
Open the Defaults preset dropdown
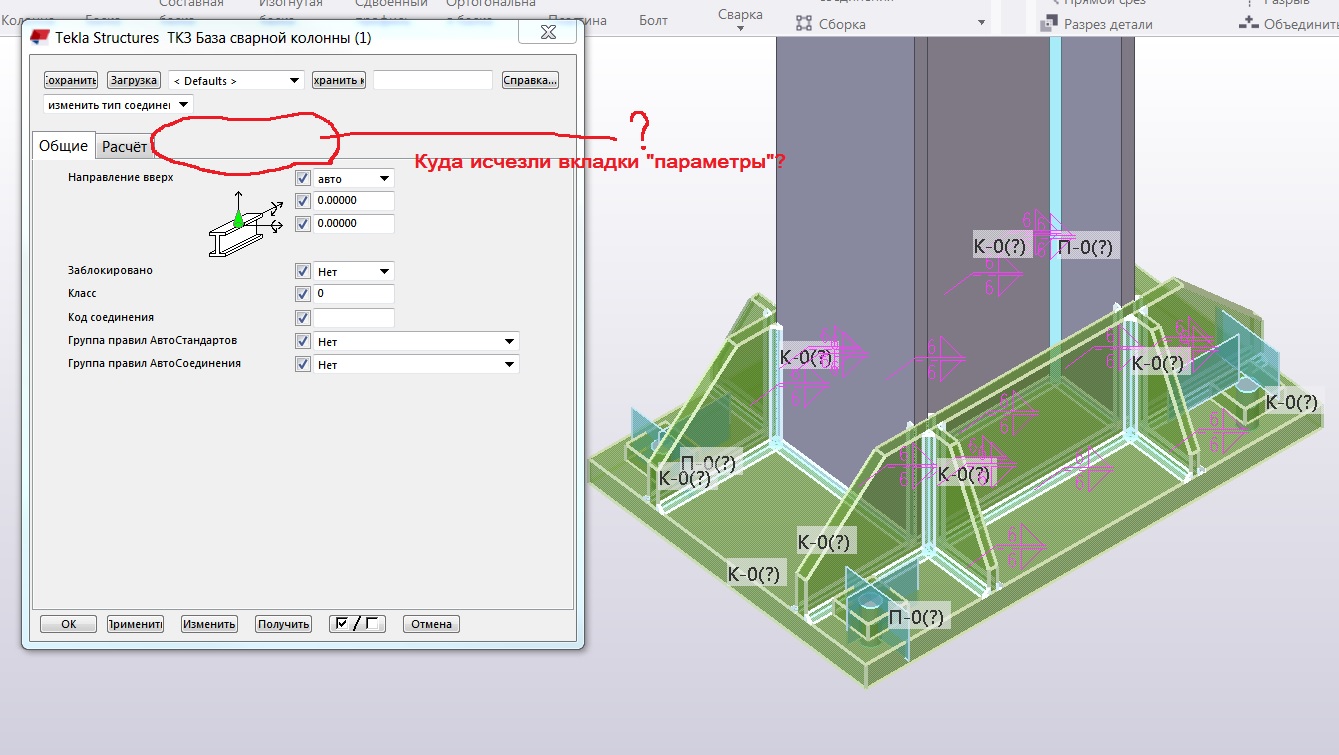click(x=236, y=80)
